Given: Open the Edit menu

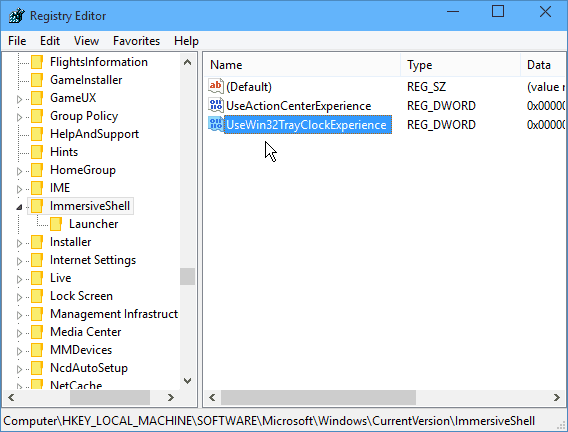Looking at the screenshot, I should click(50, 41).
